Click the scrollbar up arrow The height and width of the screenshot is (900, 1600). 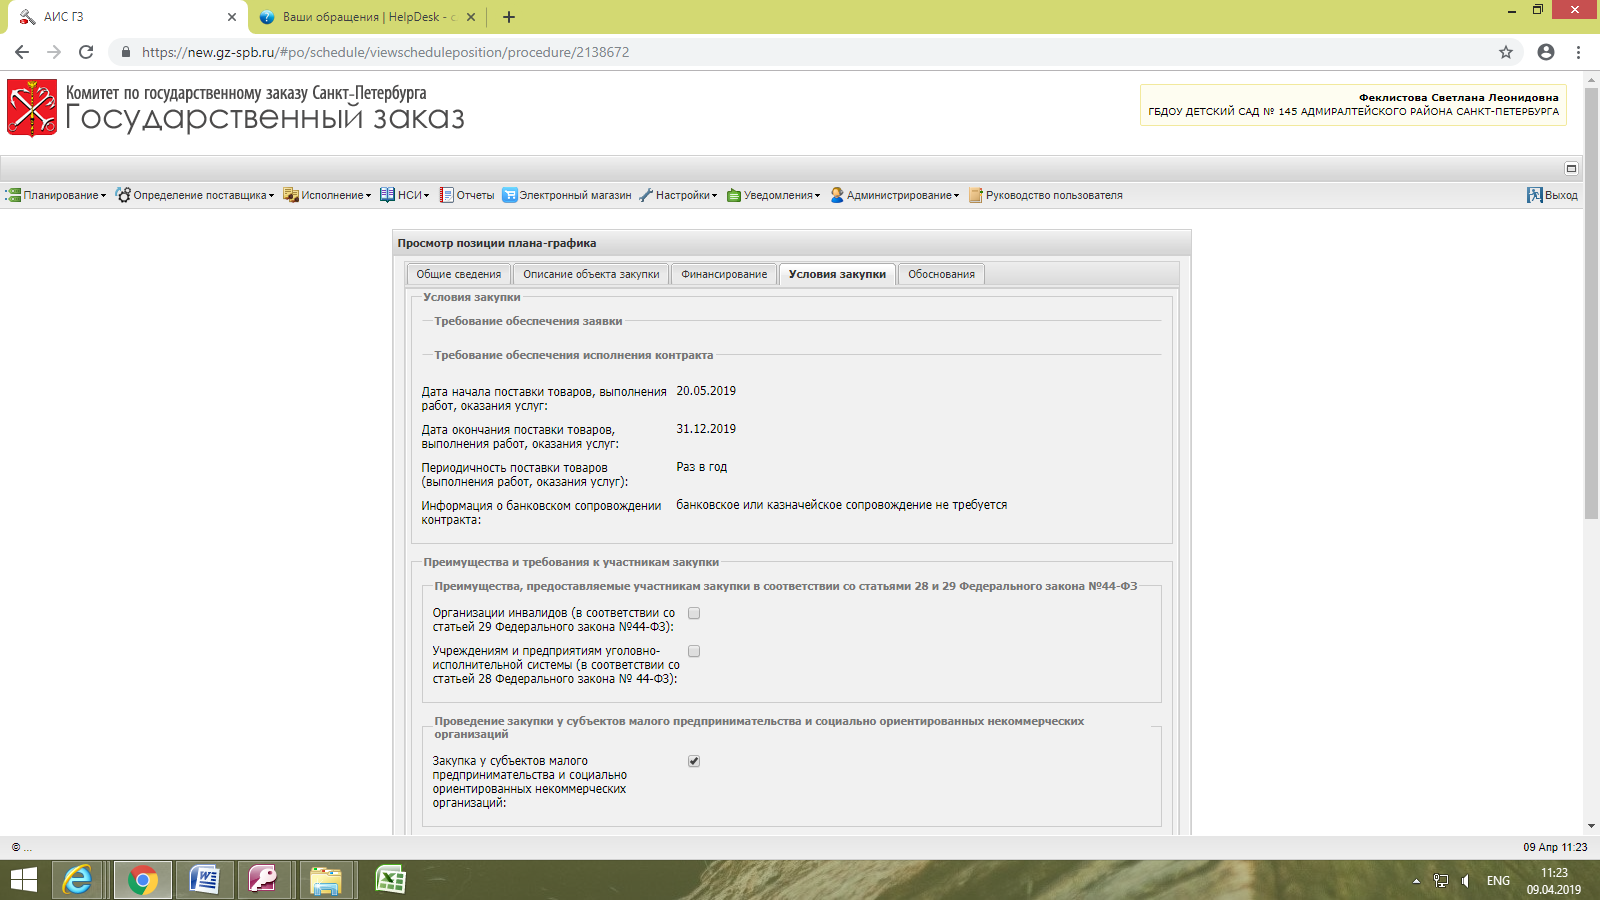click(1591, 79)
